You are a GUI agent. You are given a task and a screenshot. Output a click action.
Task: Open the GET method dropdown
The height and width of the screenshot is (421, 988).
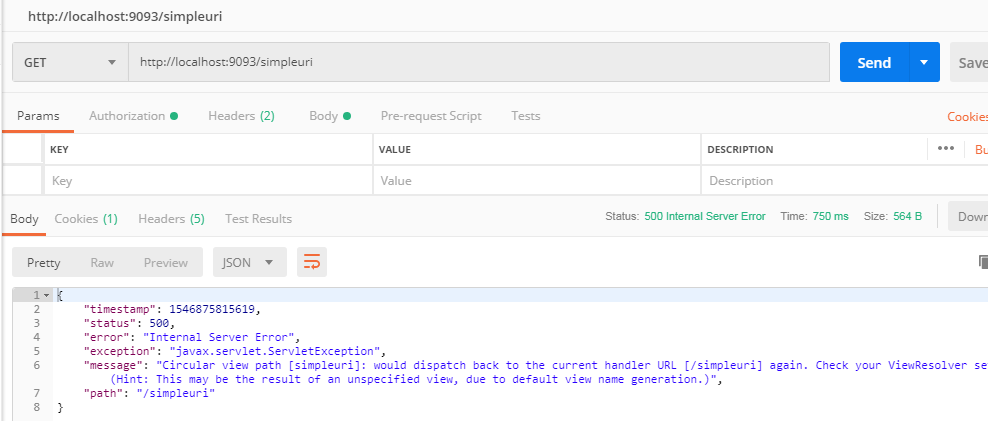coord(70,62)
